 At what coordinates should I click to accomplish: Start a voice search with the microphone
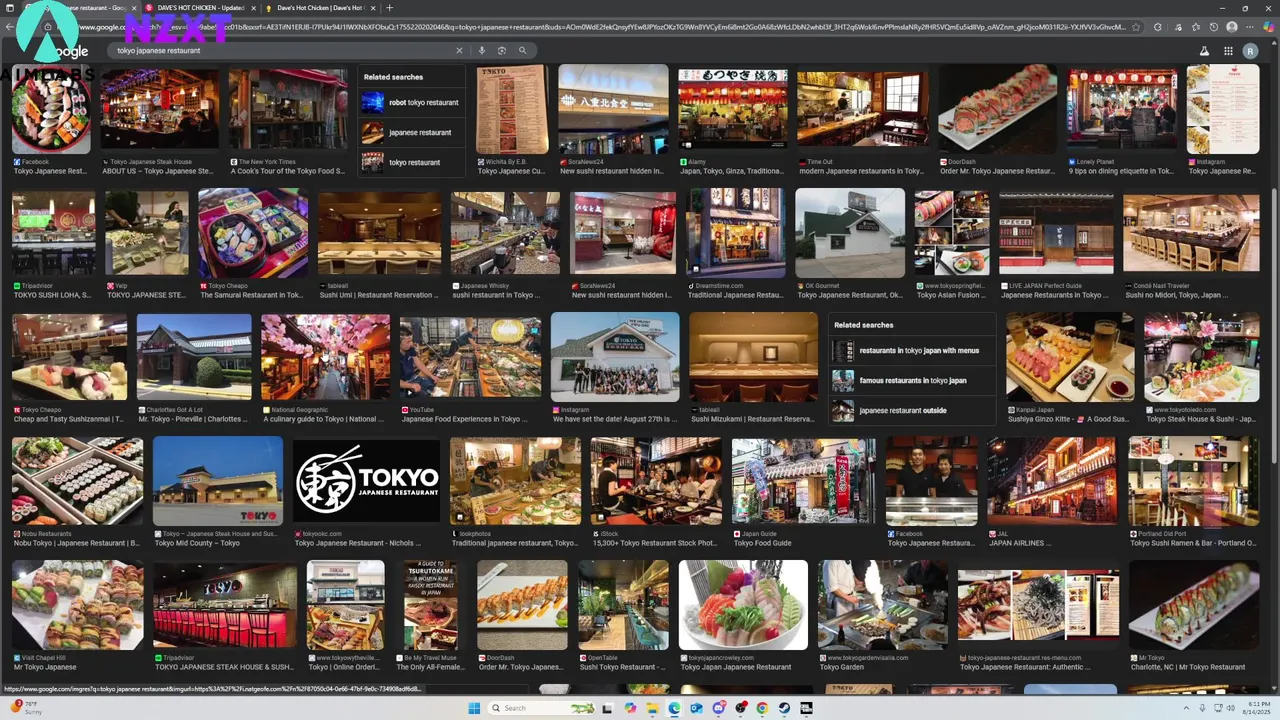coord(481,50)
